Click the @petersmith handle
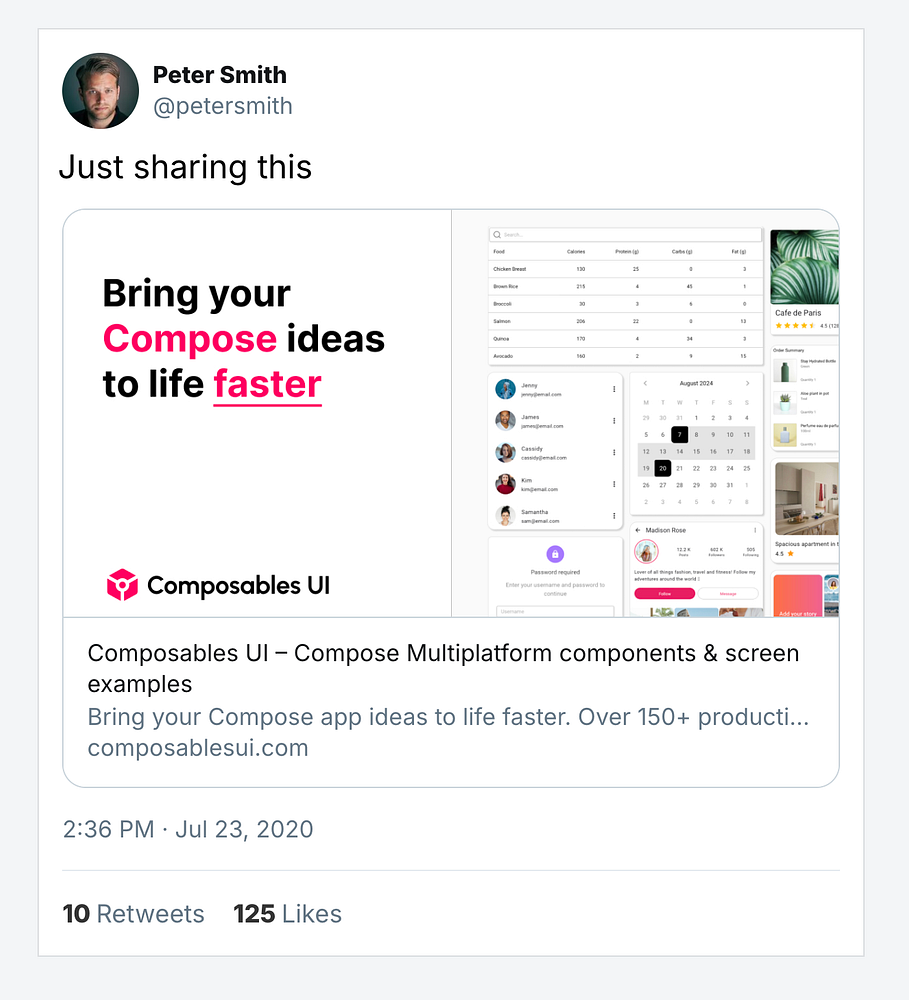 223,106
